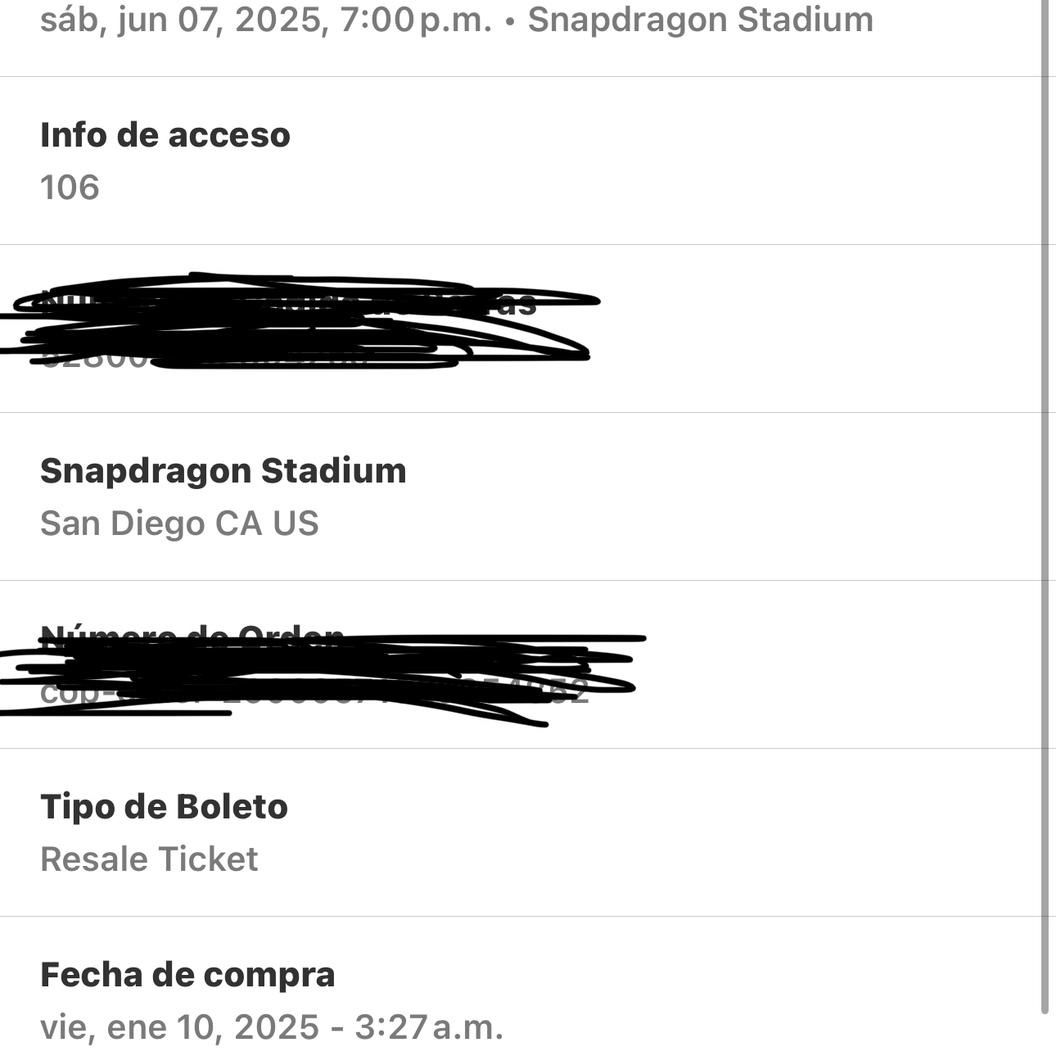Open the bold Snapdragon Stadium venue heading

tap(223, 471)
